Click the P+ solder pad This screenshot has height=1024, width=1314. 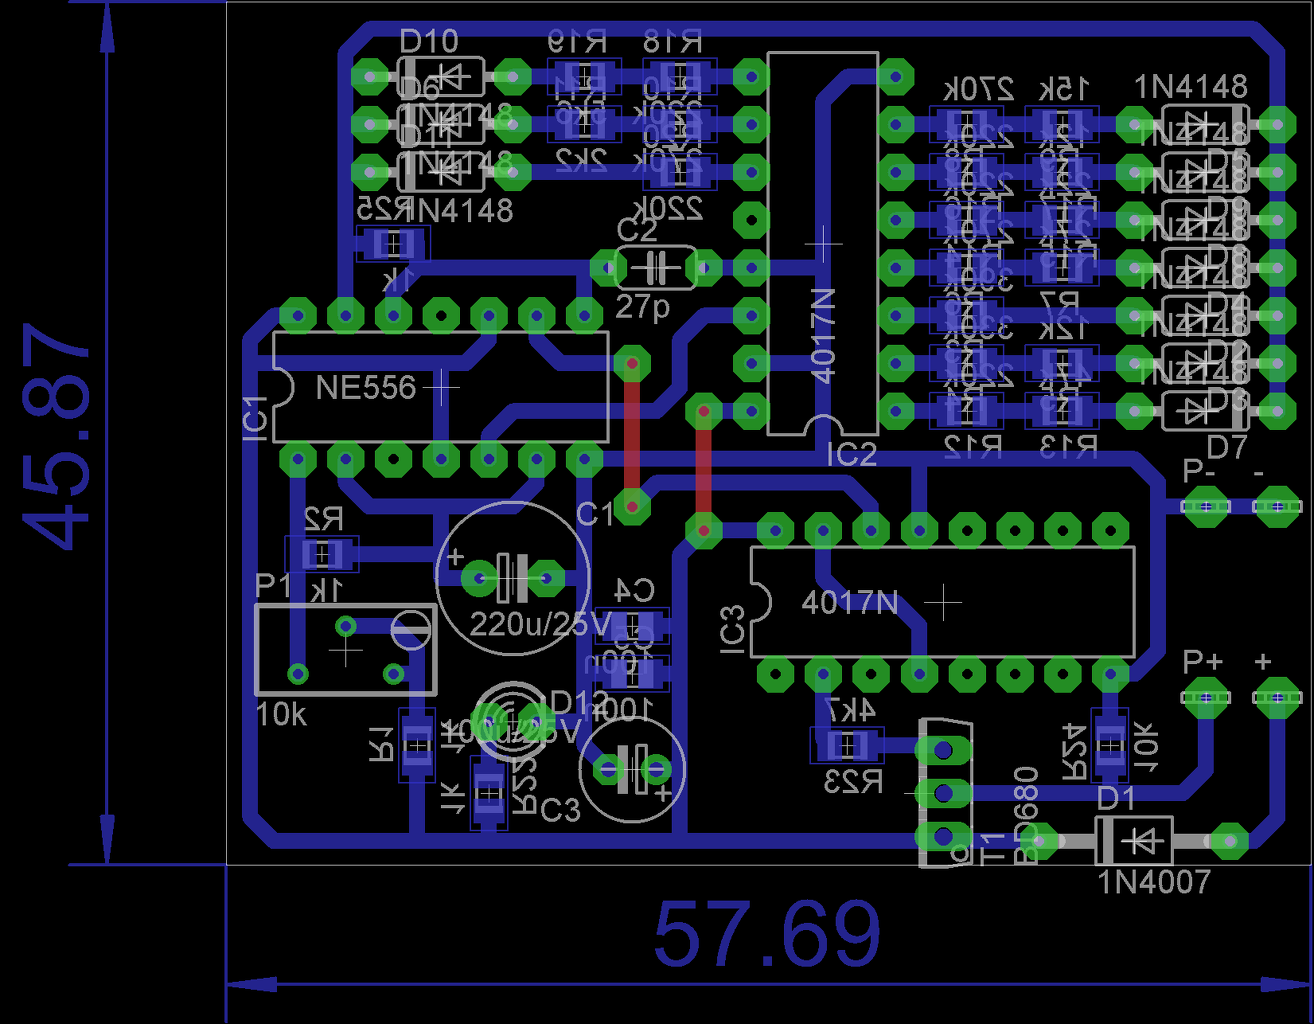[x=1205, y=697]
